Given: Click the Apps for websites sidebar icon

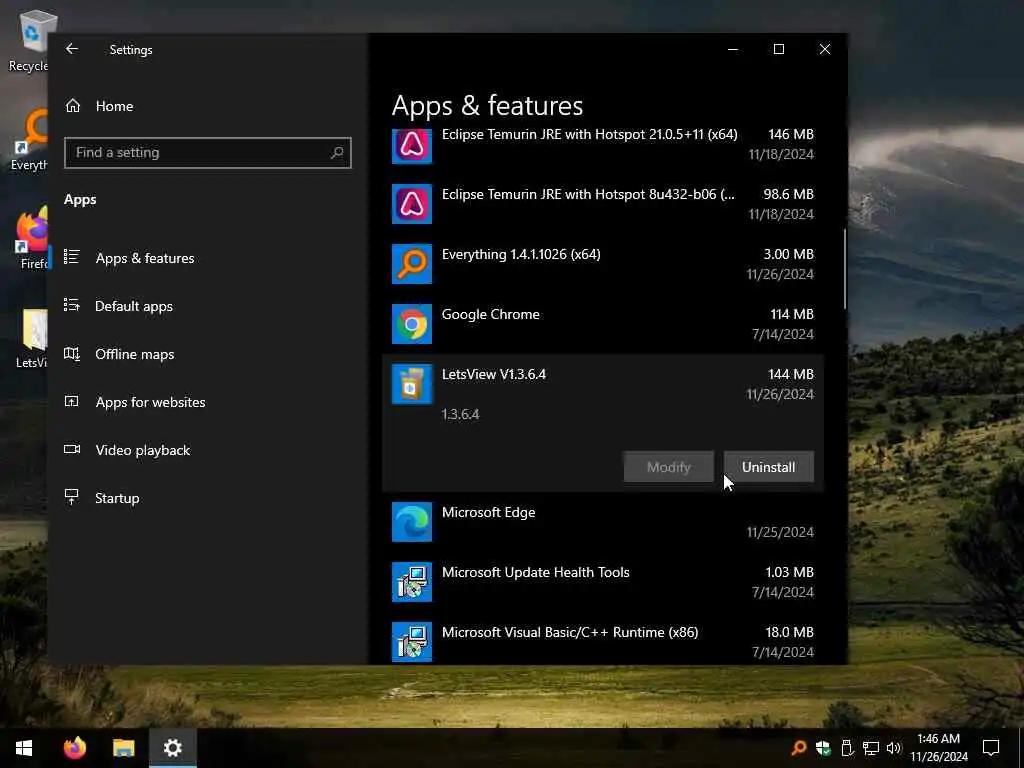Looking at the screenshot, I should coord(72,402).
